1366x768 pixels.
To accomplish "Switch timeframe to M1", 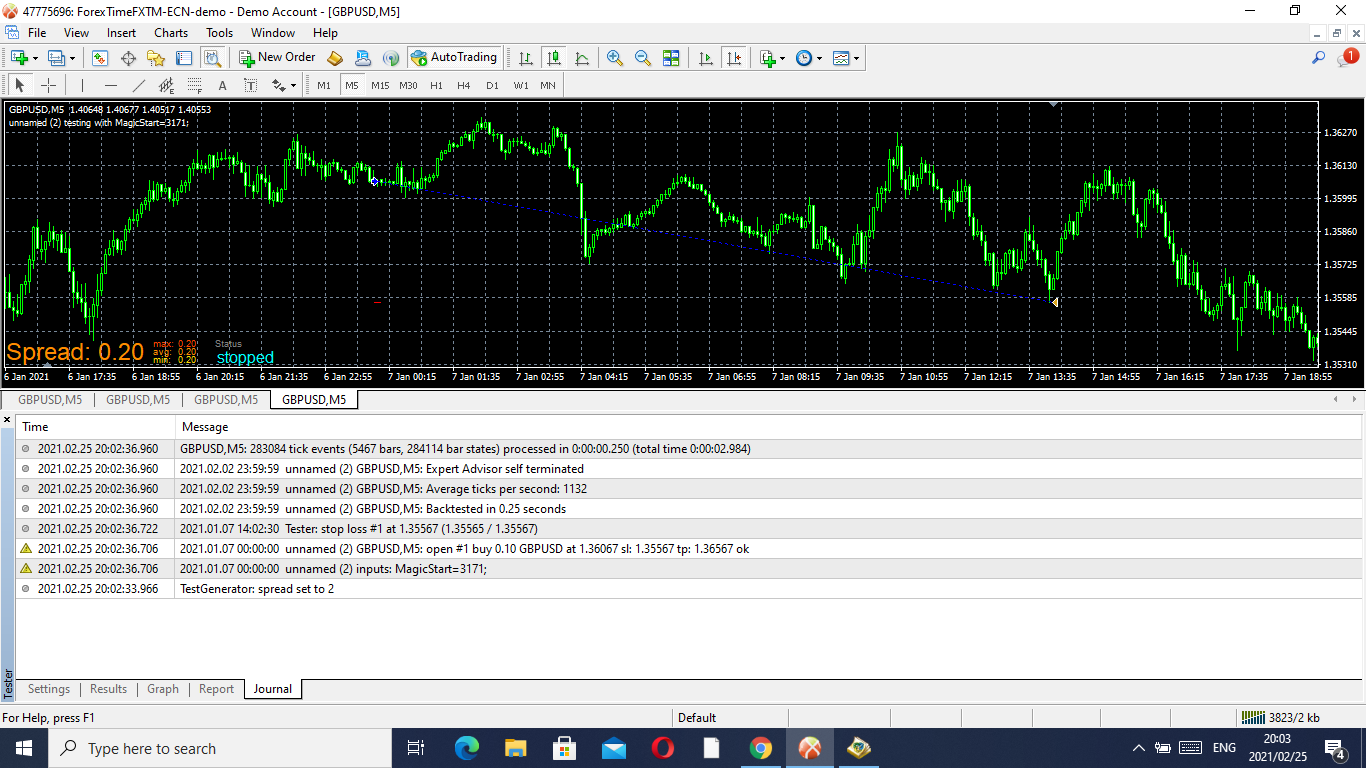I will click(x=324, y=85).
